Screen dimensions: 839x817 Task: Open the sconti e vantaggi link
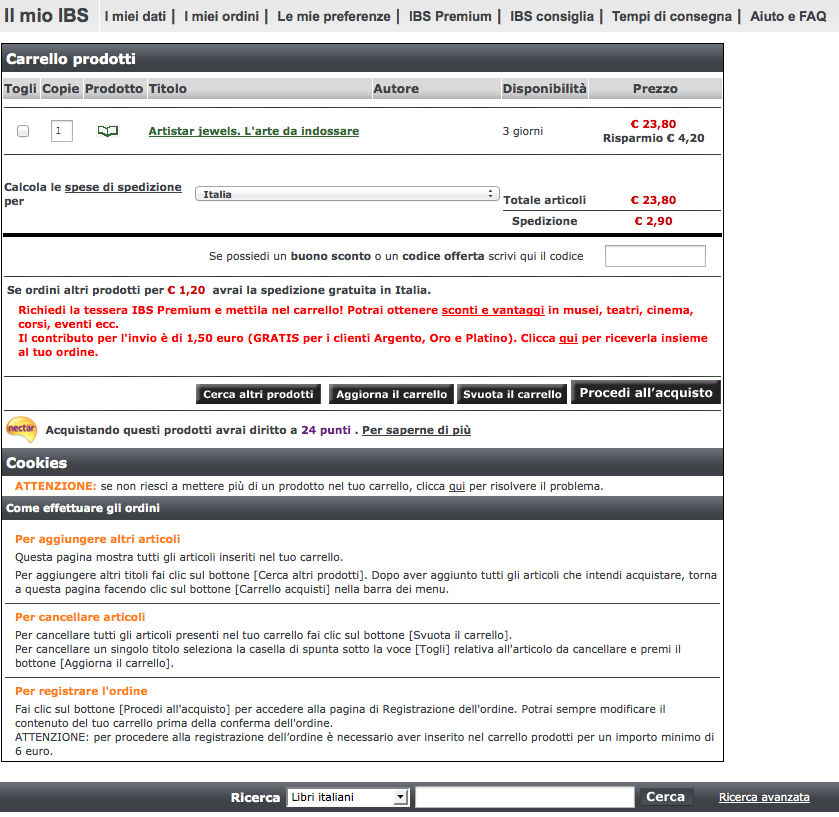tap(493, 310)
